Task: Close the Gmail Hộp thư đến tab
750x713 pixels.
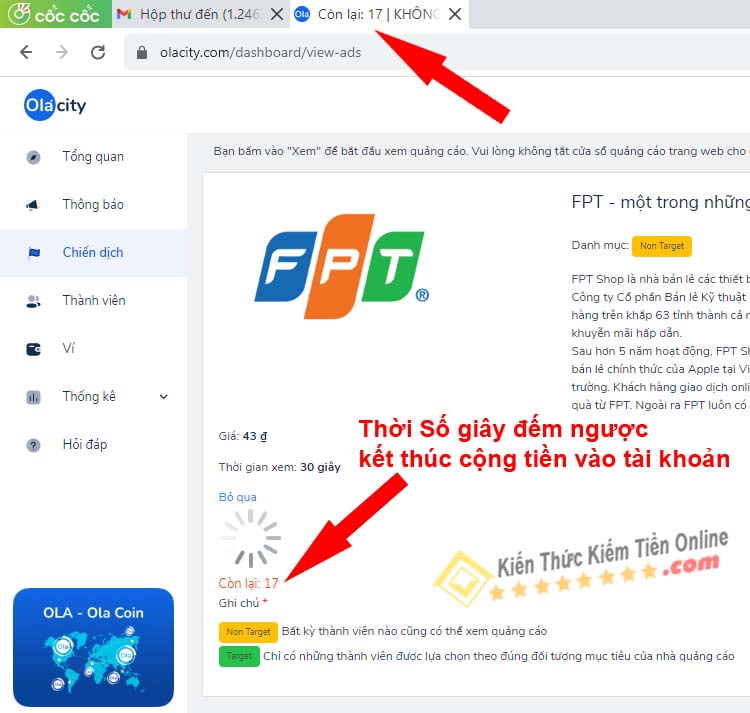Action: (276, 14)
